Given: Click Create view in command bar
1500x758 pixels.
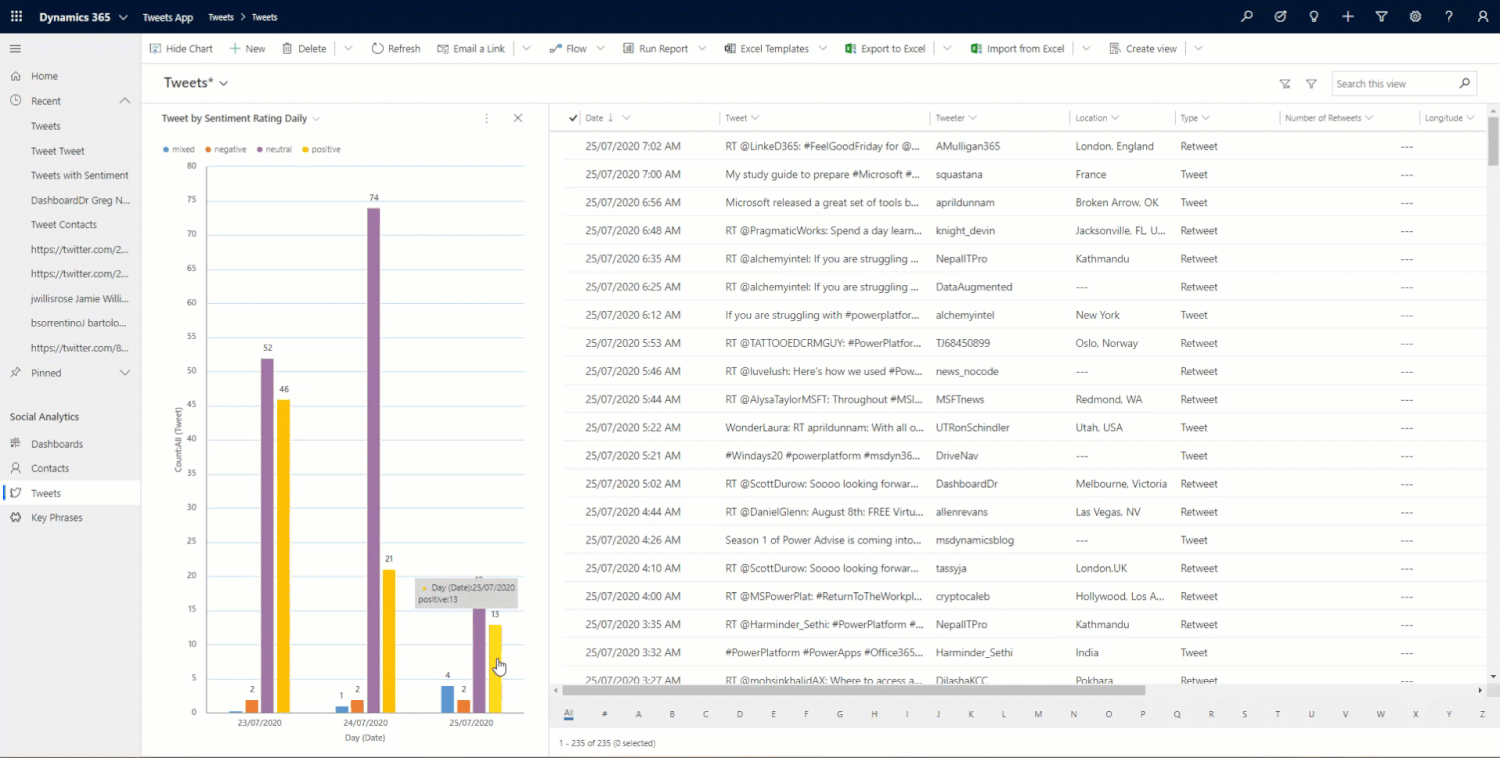Looking at the screenshot, I should [x=1143, y=48].
